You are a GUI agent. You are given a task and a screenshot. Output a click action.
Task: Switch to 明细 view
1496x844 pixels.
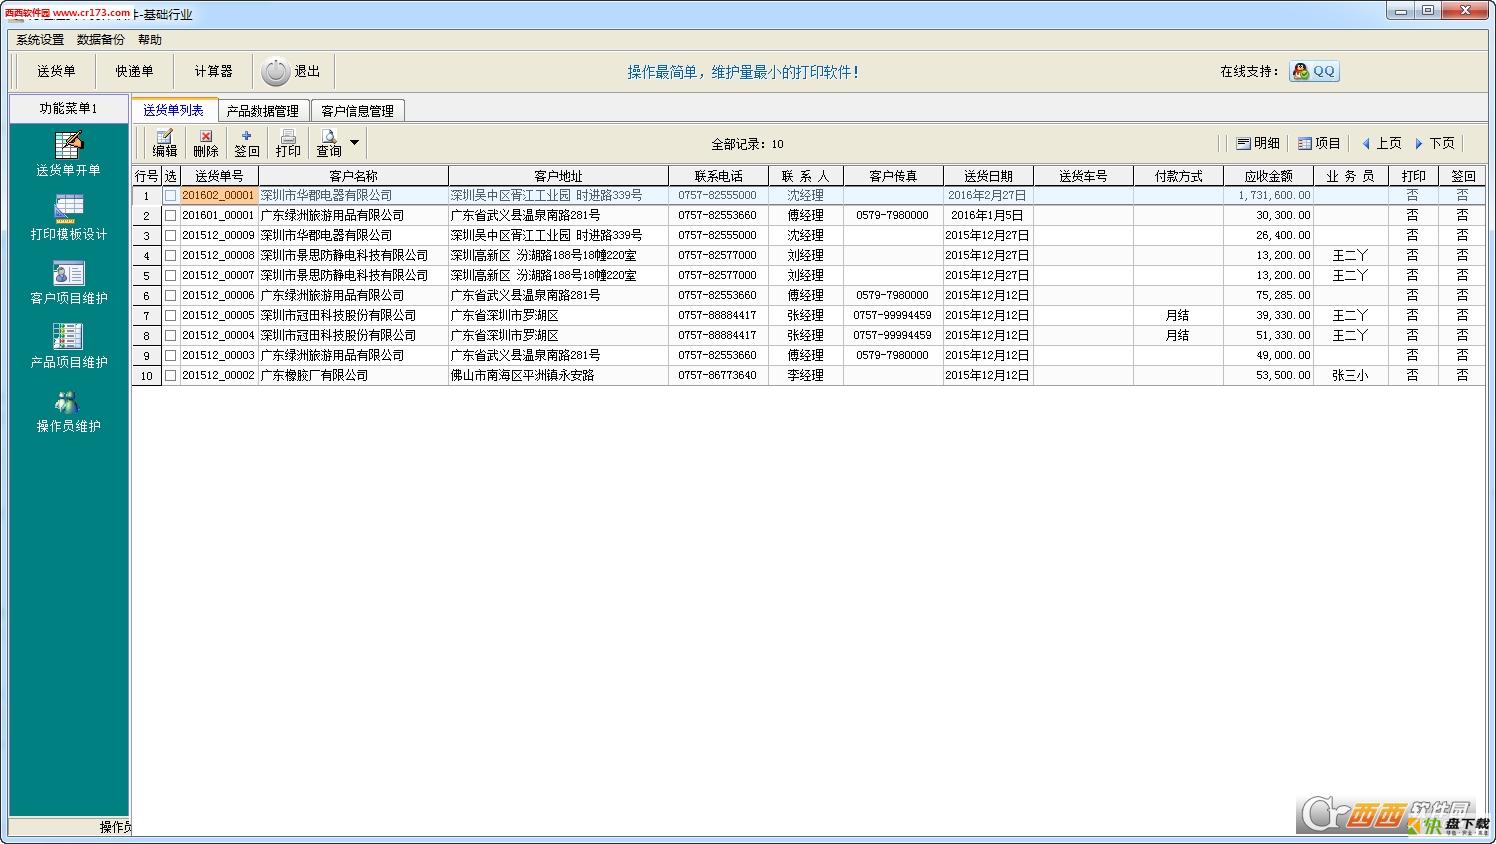point(1257,144)
